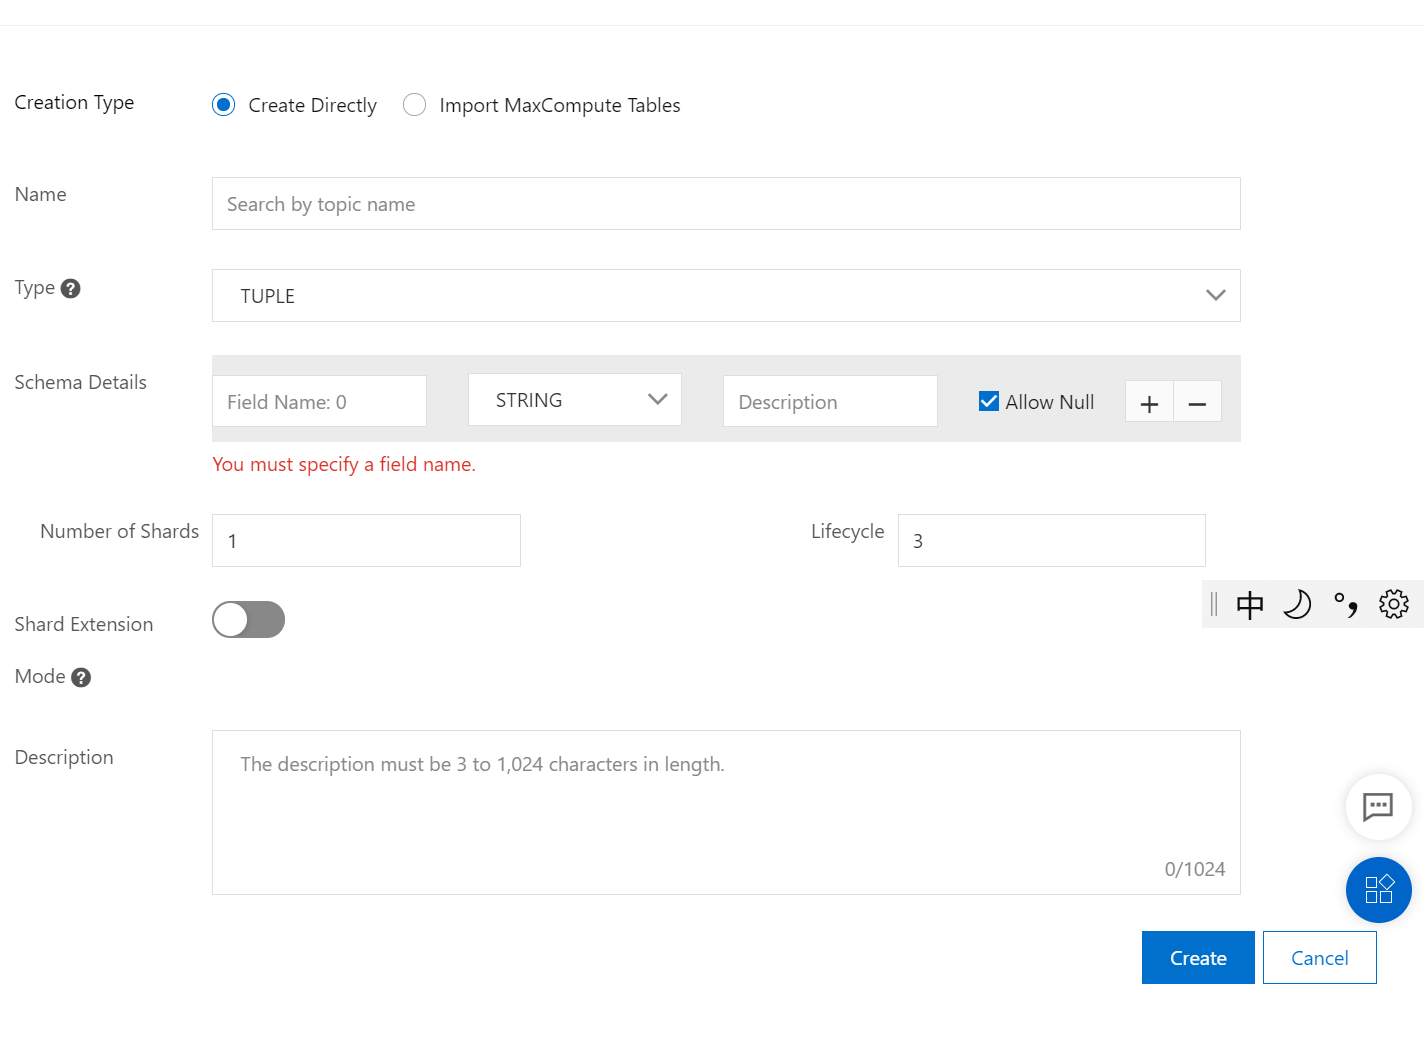Select Import MaxCompute Tables radio option

pyautogui.click(x=414, y=105)
